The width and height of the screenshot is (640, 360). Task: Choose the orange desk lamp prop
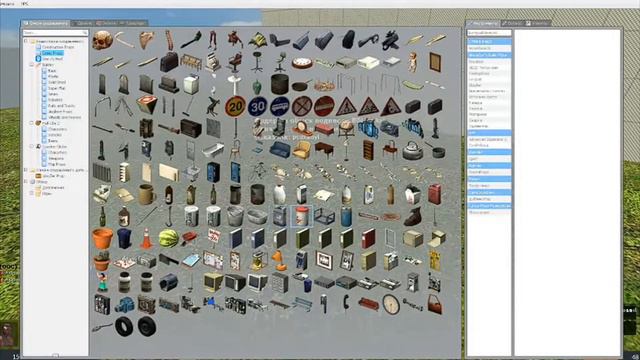pyautogui.click(x=280, y=260)
